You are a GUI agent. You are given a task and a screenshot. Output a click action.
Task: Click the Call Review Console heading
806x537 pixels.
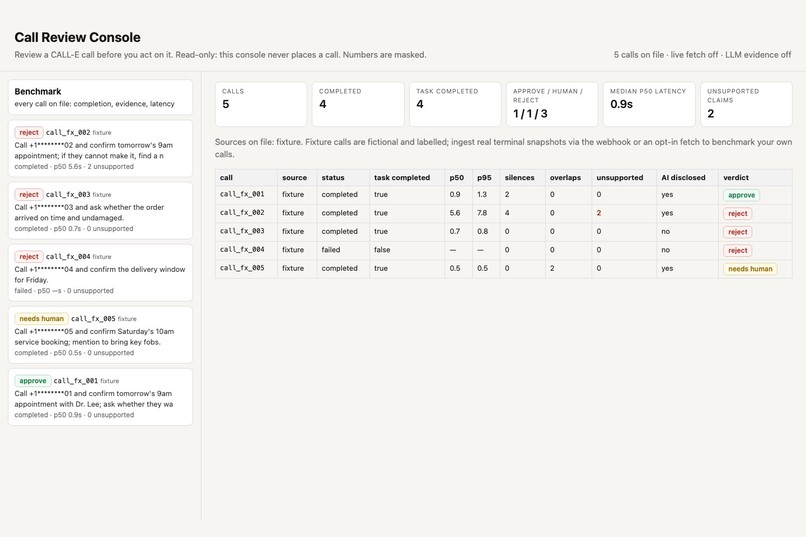tap(77, 38)
